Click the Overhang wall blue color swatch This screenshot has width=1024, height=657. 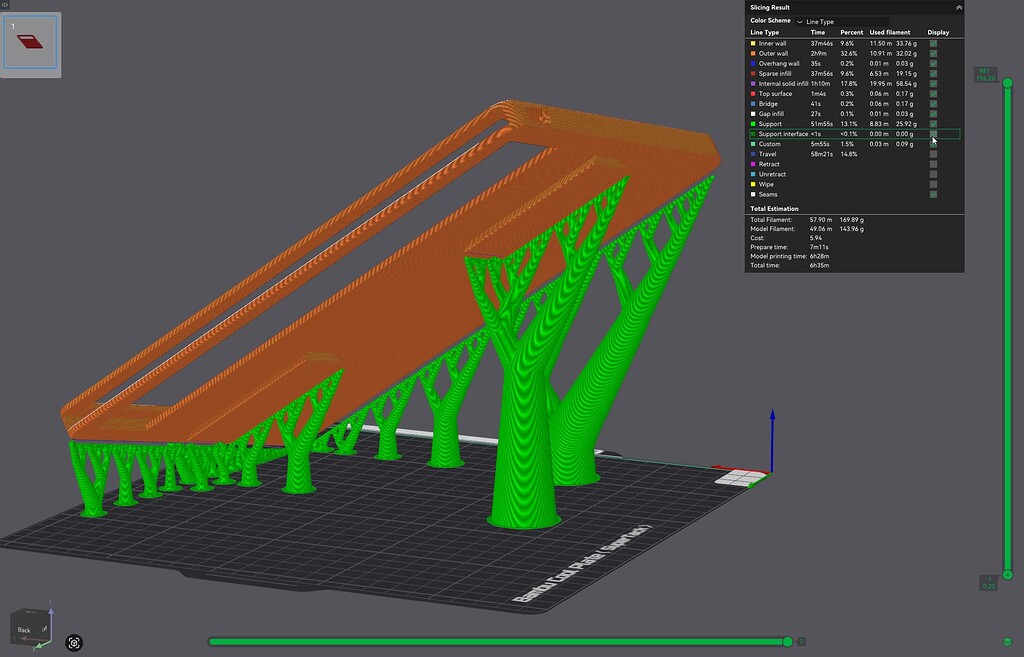point(753,64)
